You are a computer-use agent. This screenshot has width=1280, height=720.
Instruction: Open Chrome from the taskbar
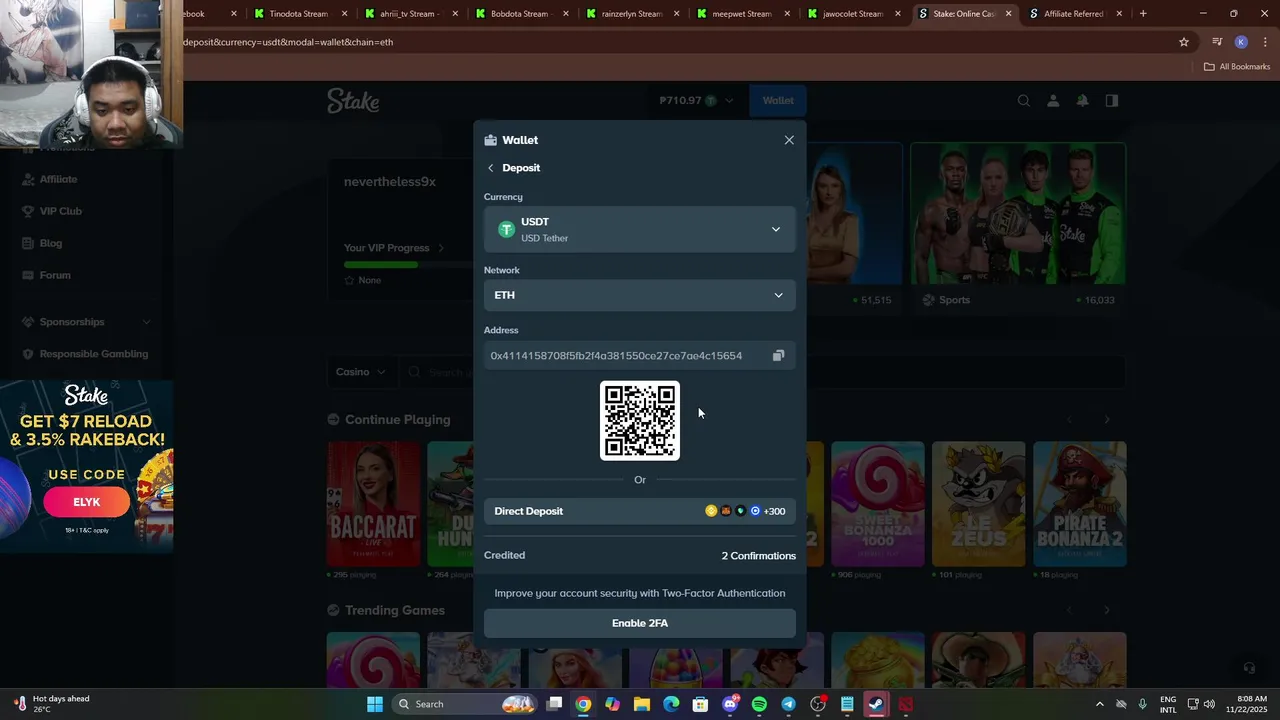tap(583, 704)
